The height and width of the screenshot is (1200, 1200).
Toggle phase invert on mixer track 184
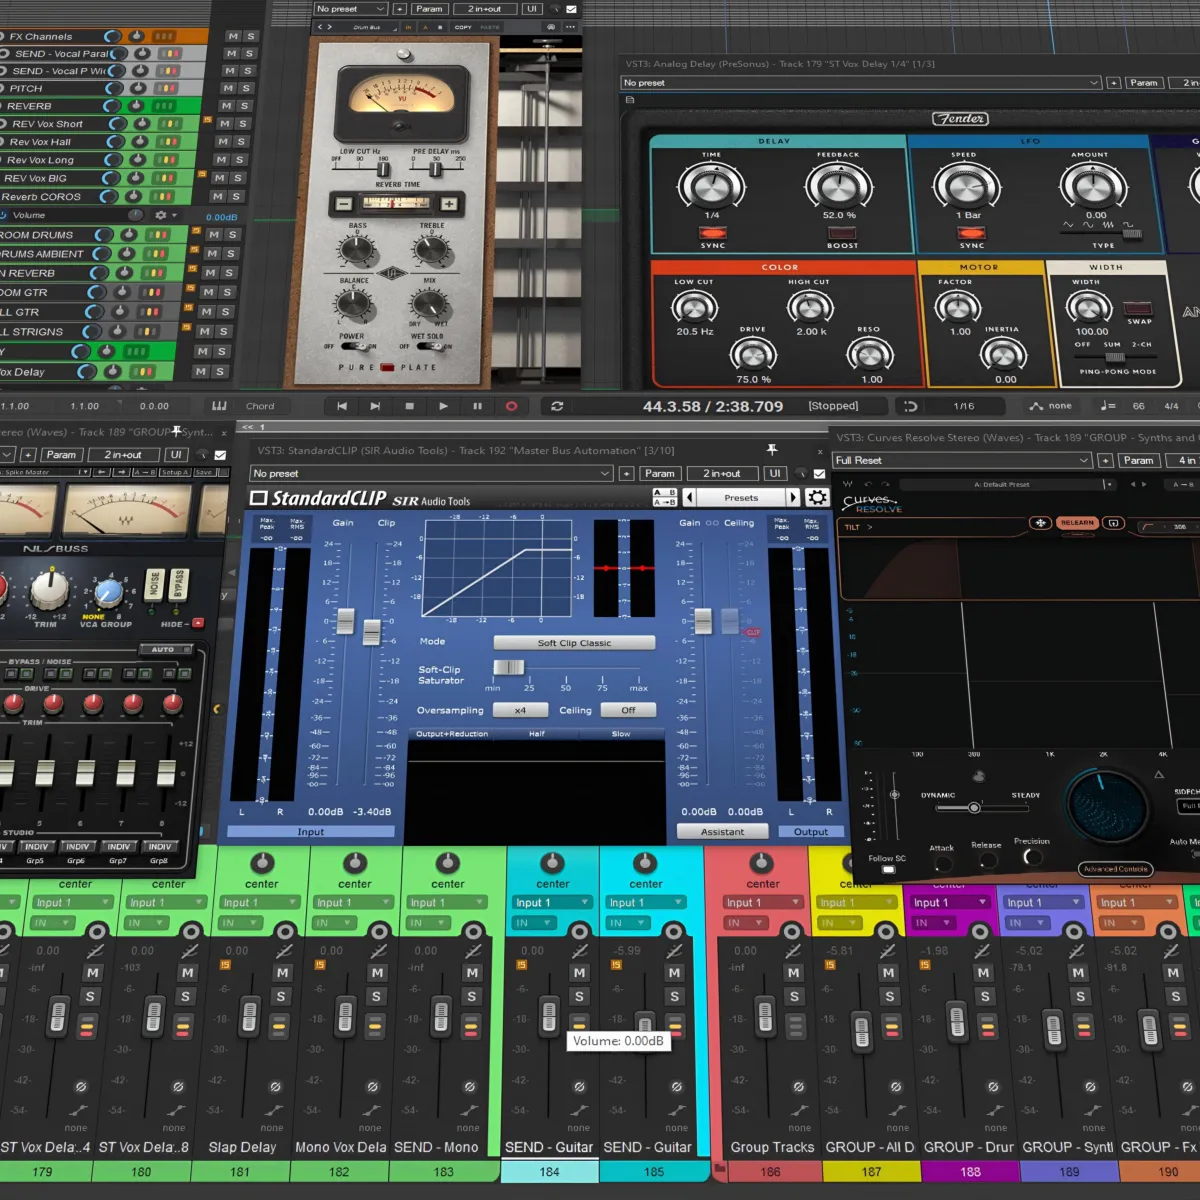pos(579,1086)
